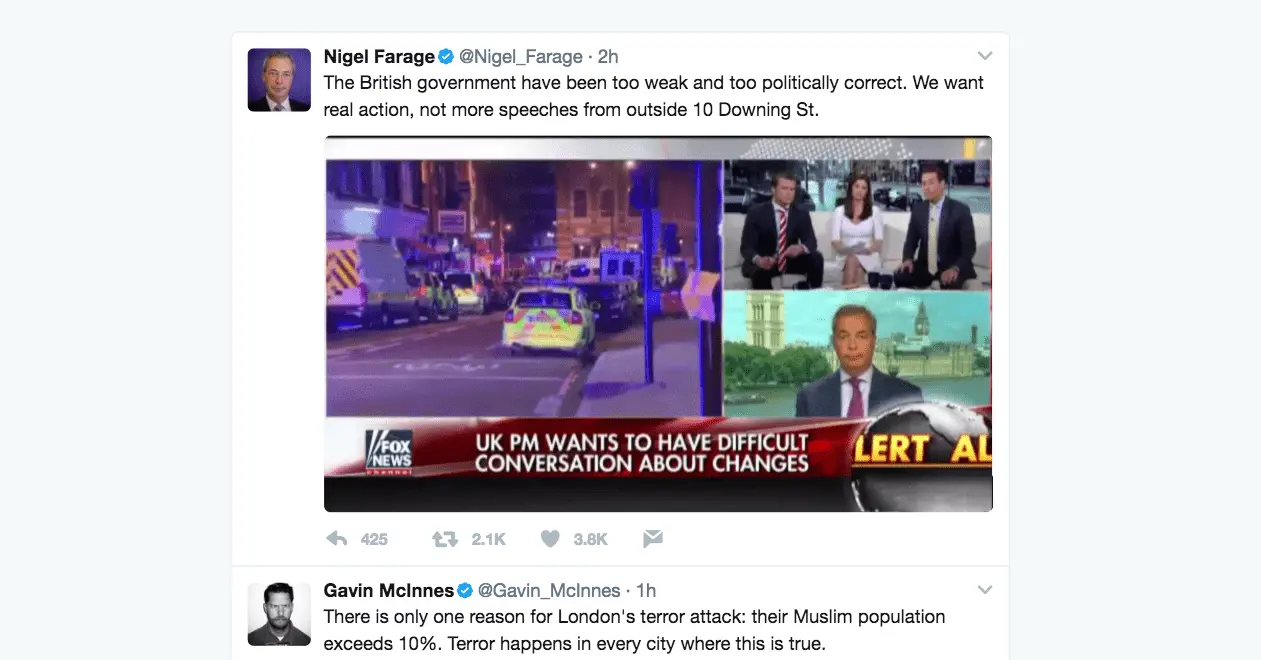The width and height of the screenshot is (1261, 660).
Task: Open the Gavin McInnes display name link
Action: [x=388, y=590]
